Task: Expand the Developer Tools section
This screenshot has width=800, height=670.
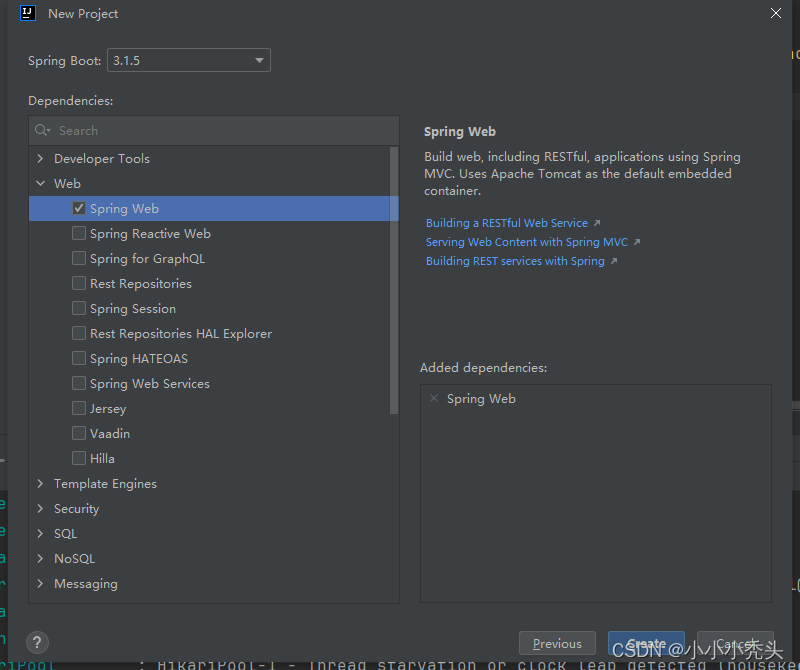Action: (x=40, y=158)
